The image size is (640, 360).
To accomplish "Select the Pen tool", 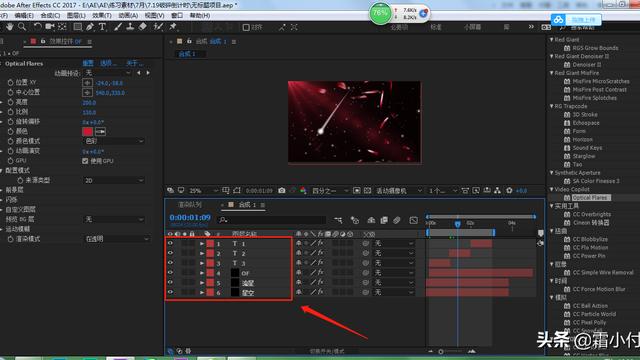I will point(90,27).
